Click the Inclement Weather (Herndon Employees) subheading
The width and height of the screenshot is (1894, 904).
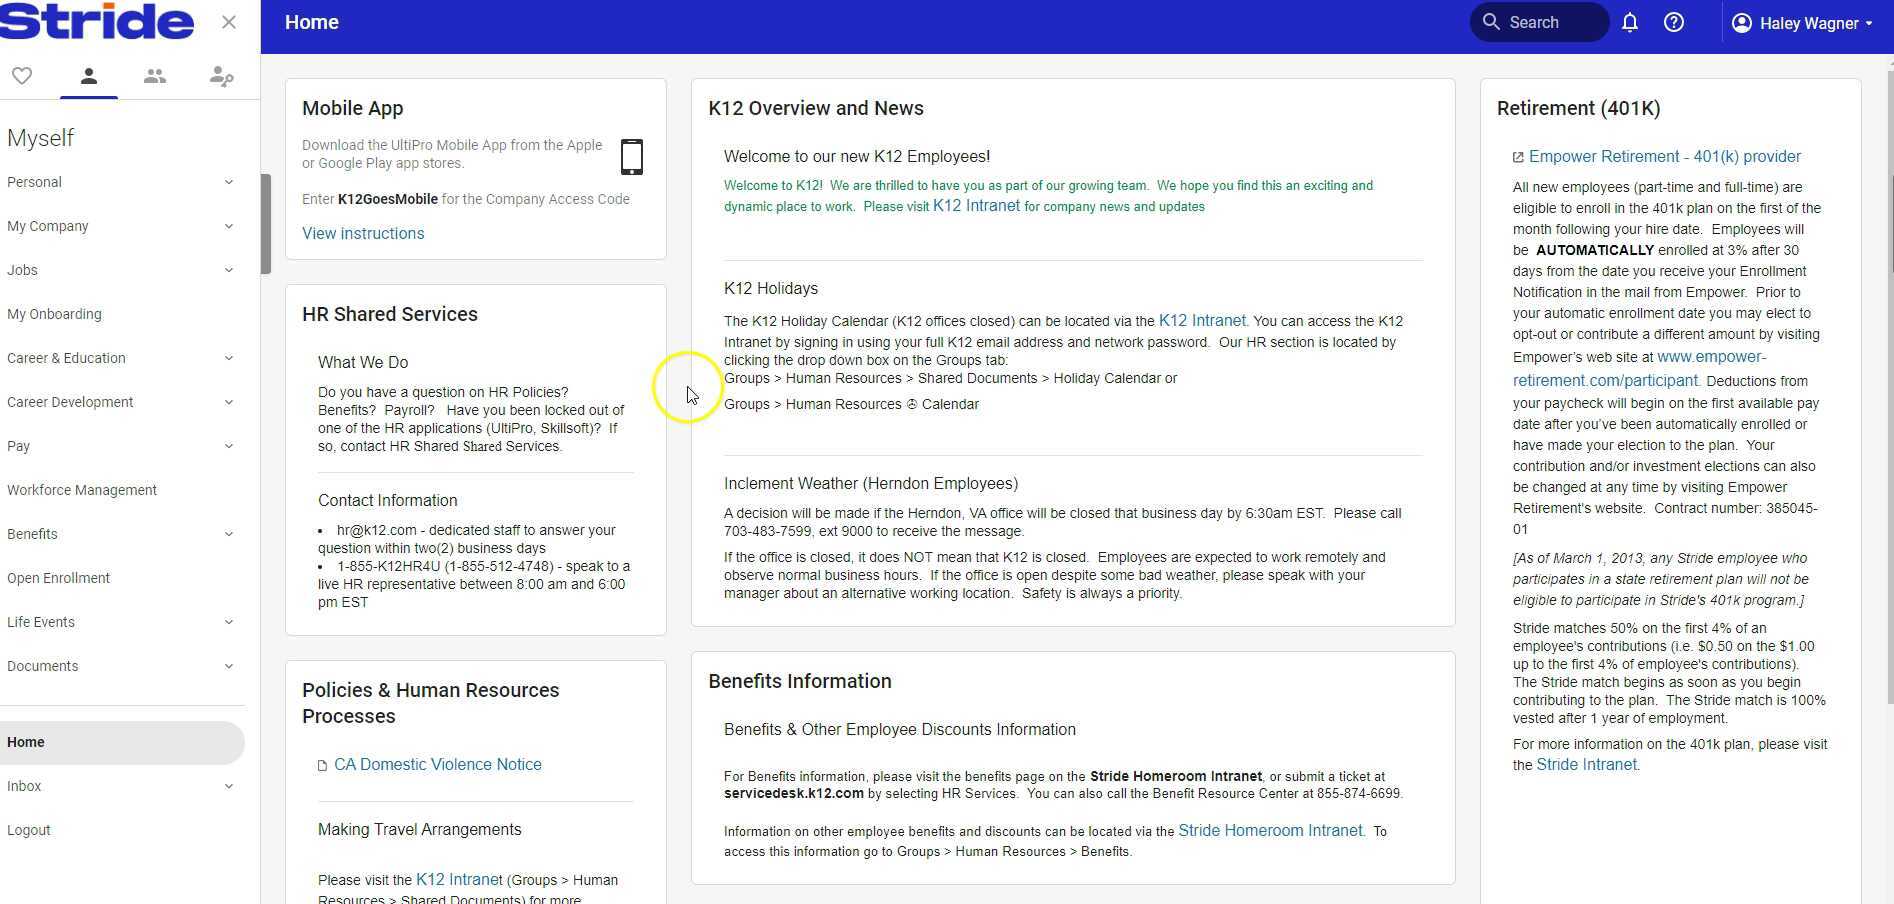pos(871,483)
